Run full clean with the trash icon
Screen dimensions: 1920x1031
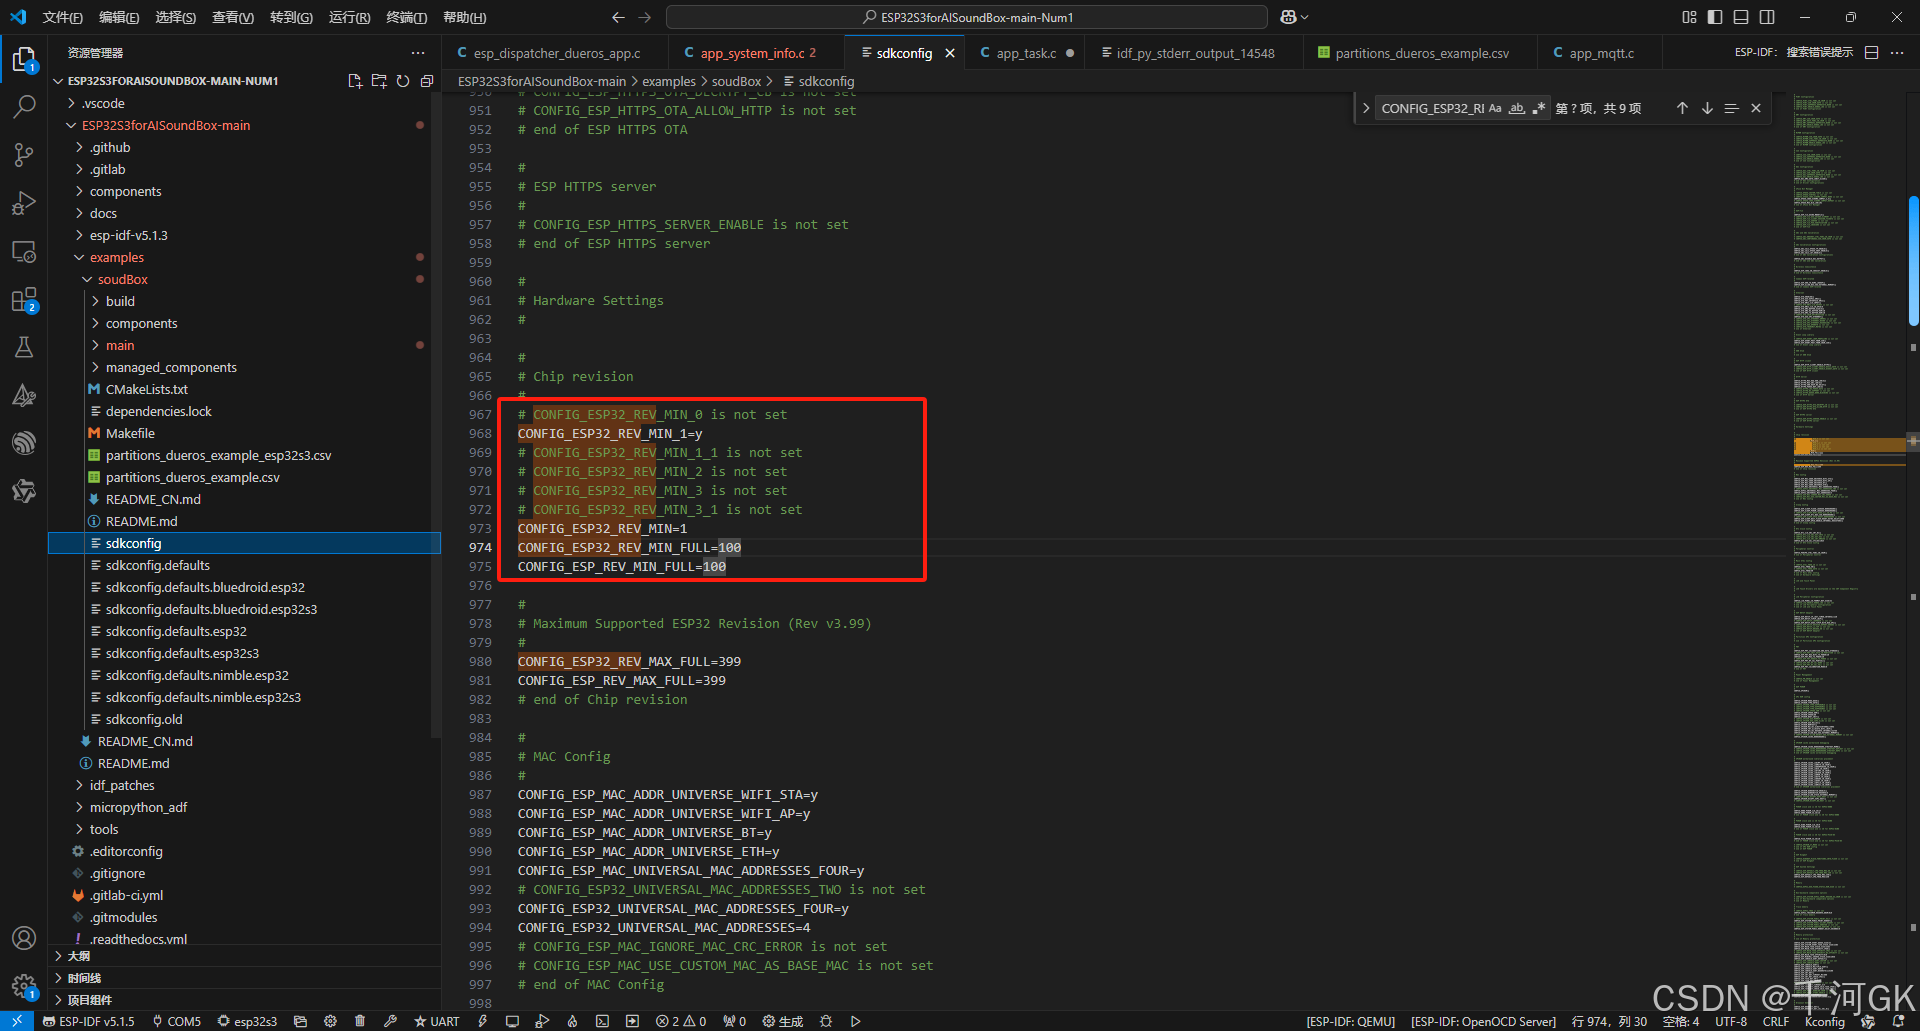360,1021
